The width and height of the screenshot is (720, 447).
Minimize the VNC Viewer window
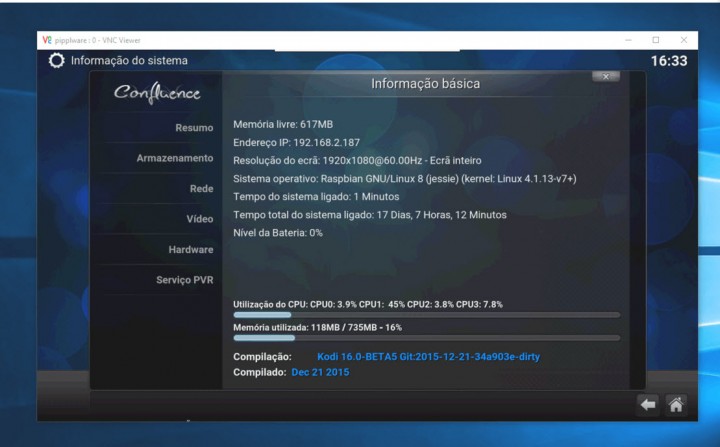628,40
